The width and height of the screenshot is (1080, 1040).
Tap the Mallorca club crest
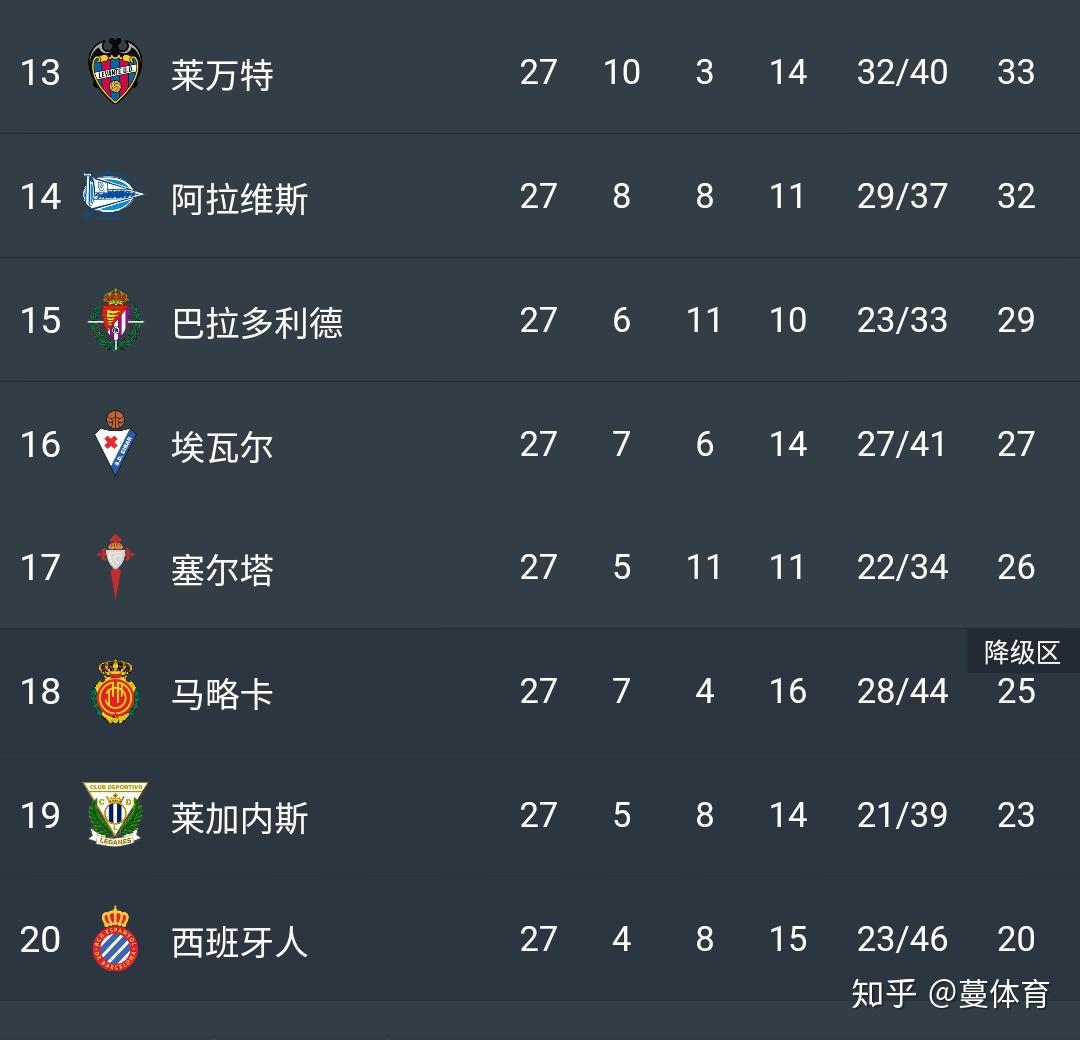point(115,691)
